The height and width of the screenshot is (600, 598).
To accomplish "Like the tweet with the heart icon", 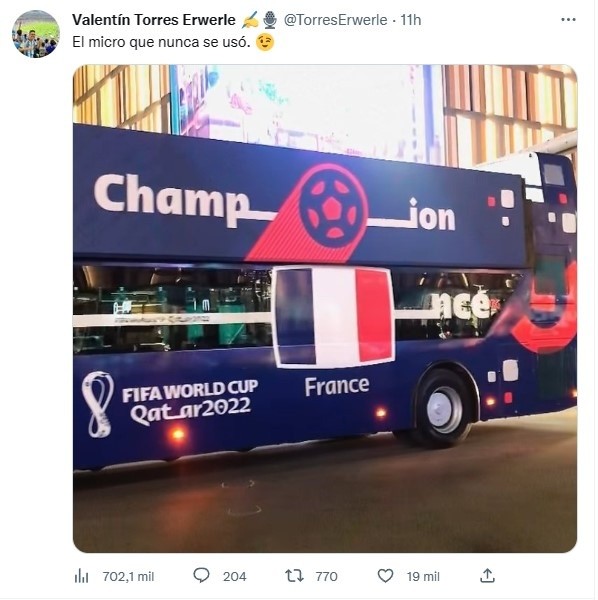I will (x=385, y=576).
